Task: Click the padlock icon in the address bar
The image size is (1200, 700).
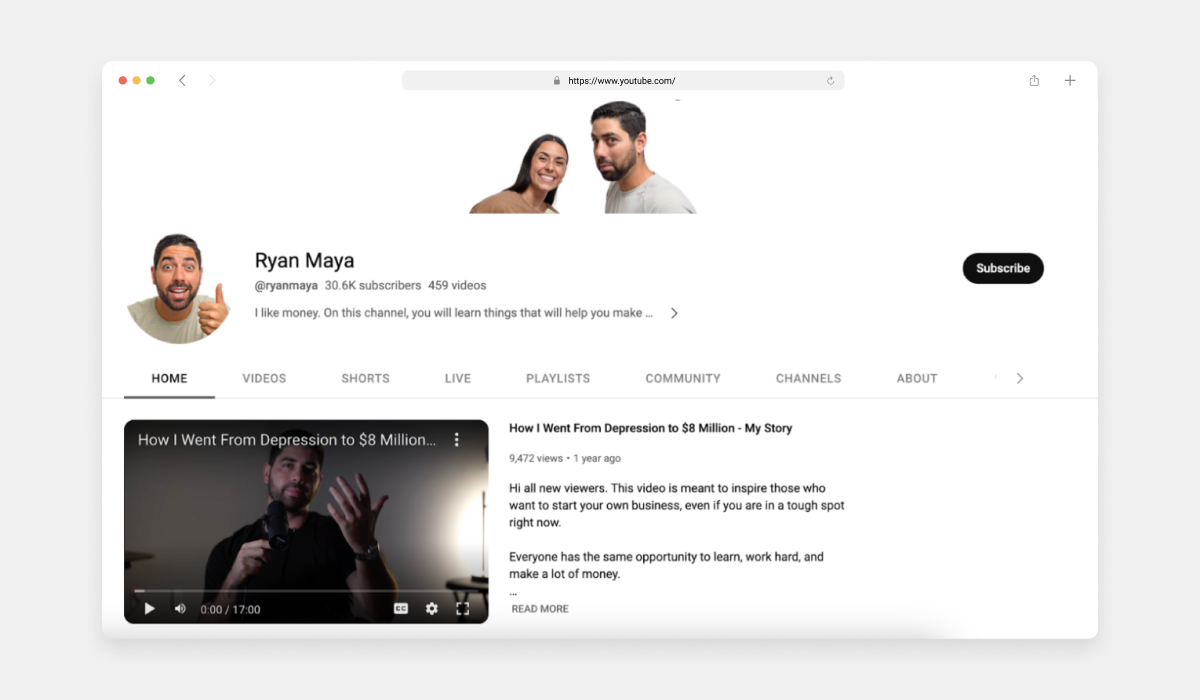Action: click(x=556, y=80)
